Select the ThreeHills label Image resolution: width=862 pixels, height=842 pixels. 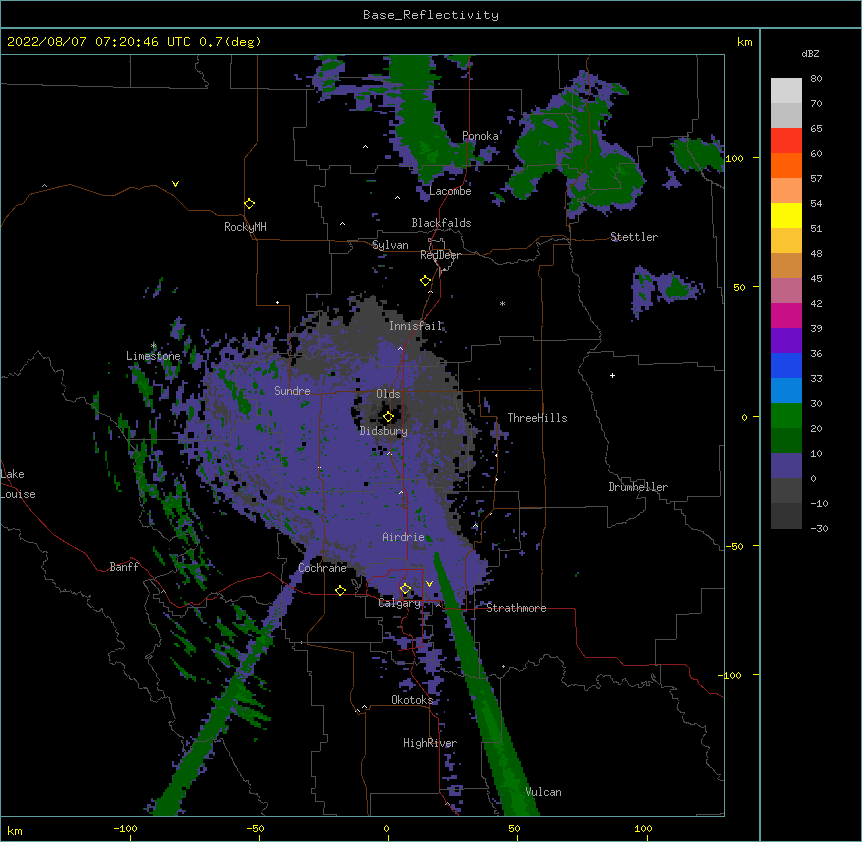[537, 418]
